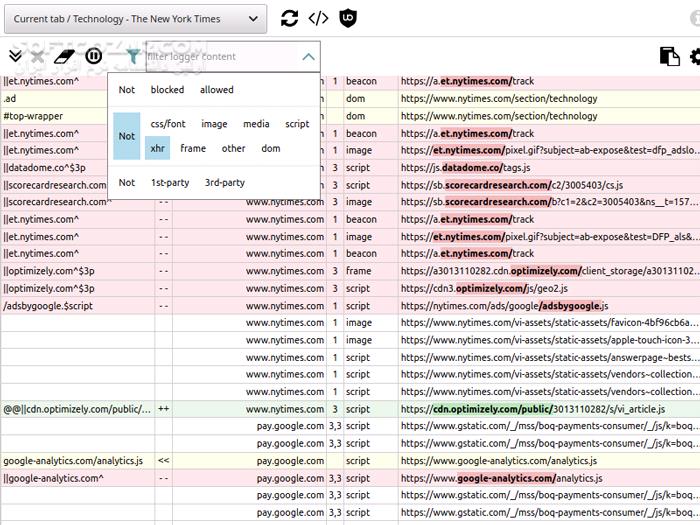Open the scorecardresearch b?c1=2 image URL
This screenshot has height=525, width=700.
(550, 202)
